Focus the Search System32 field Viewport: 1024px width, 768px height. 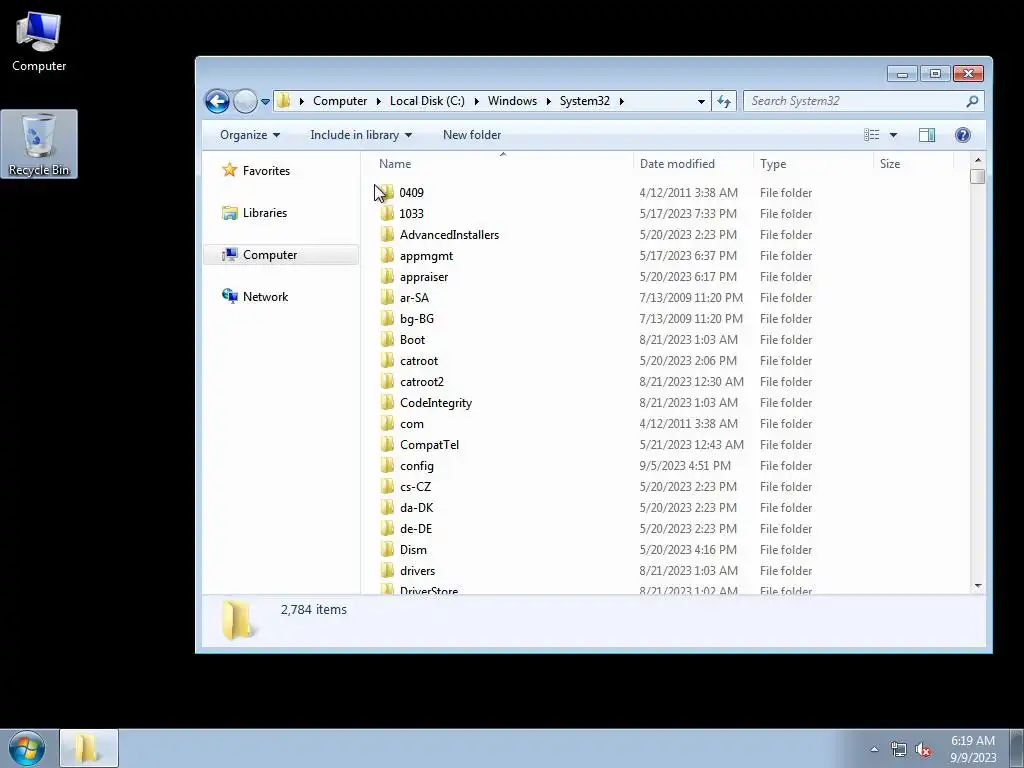coord(863,101)
